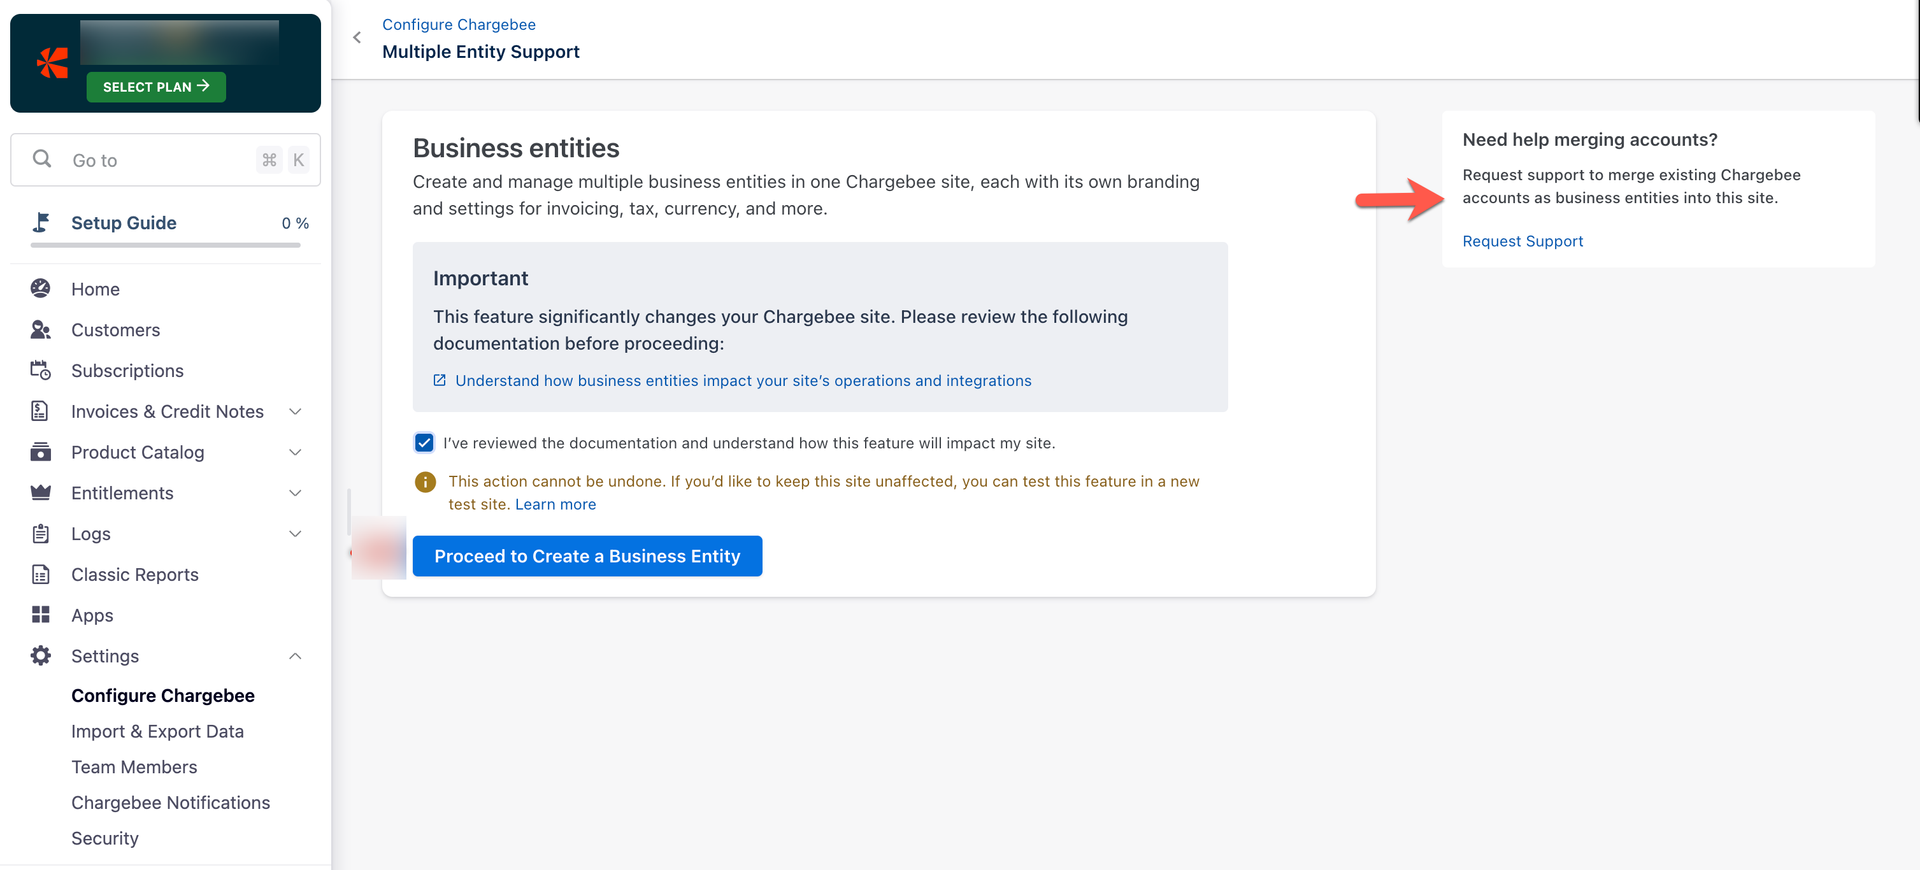This screenshot has height=870, width=1920.
Task: Open Team Members settings page
Action: point(134,767)
